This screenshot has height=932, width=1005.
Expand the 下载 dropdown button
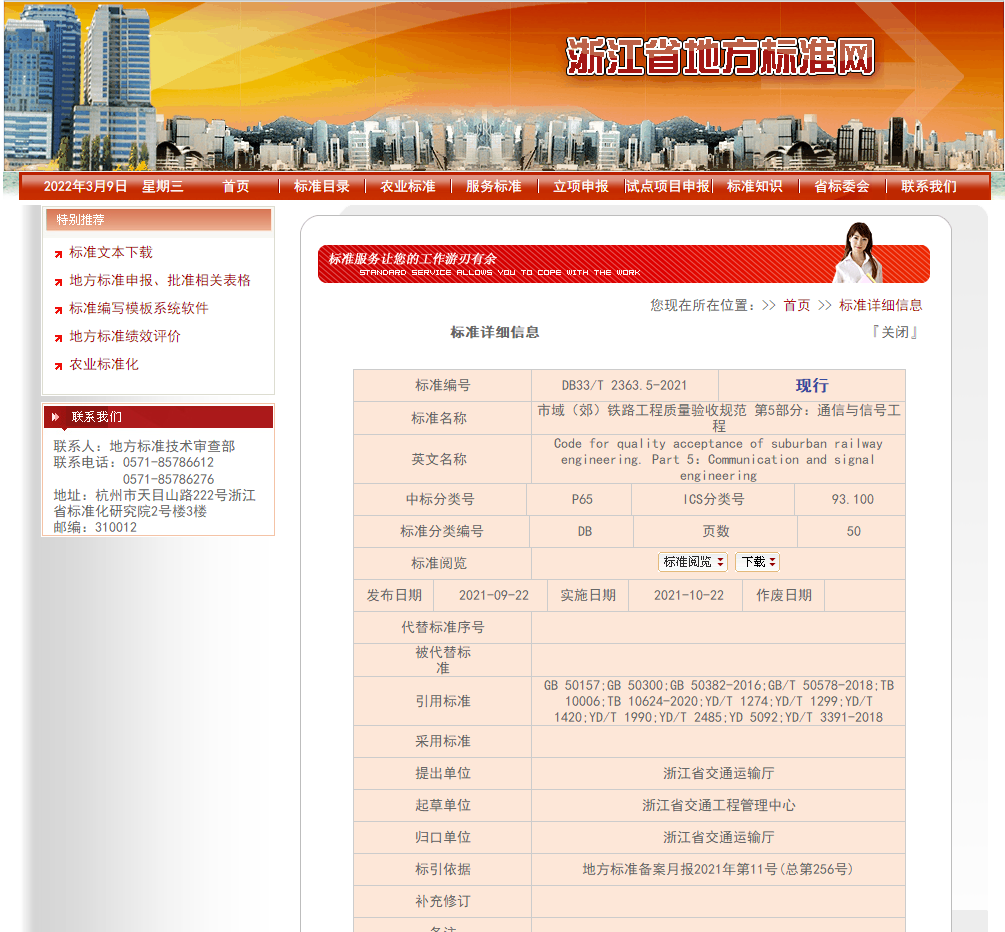coord(757,562)
